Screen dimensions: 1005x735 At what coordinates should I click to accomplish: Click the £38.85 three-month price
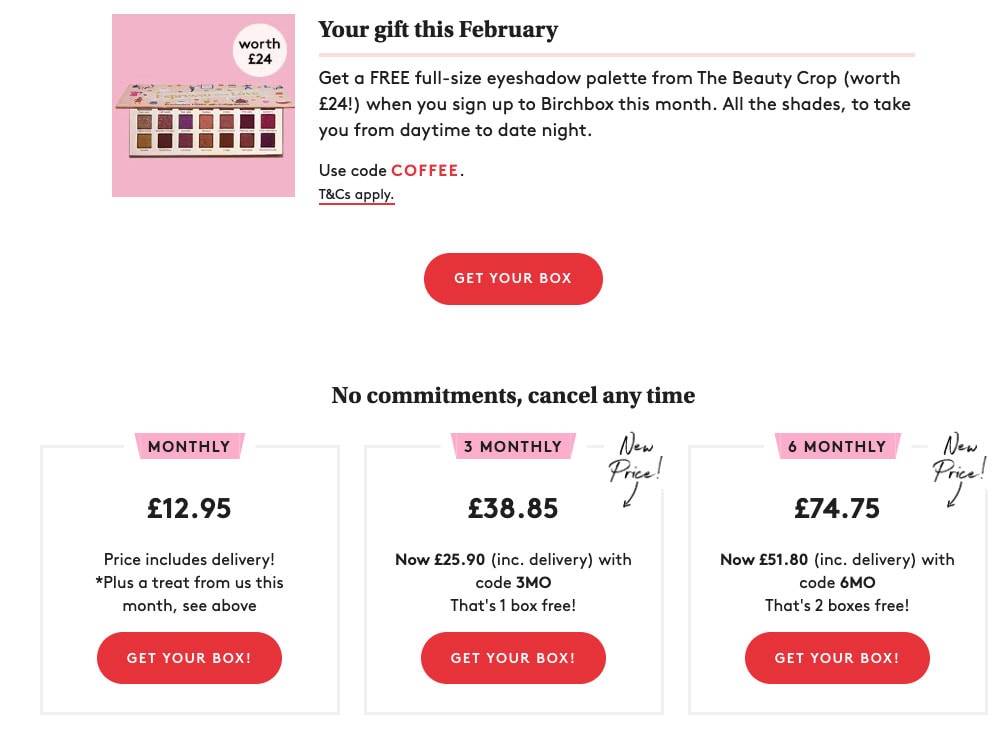(513, 509)
